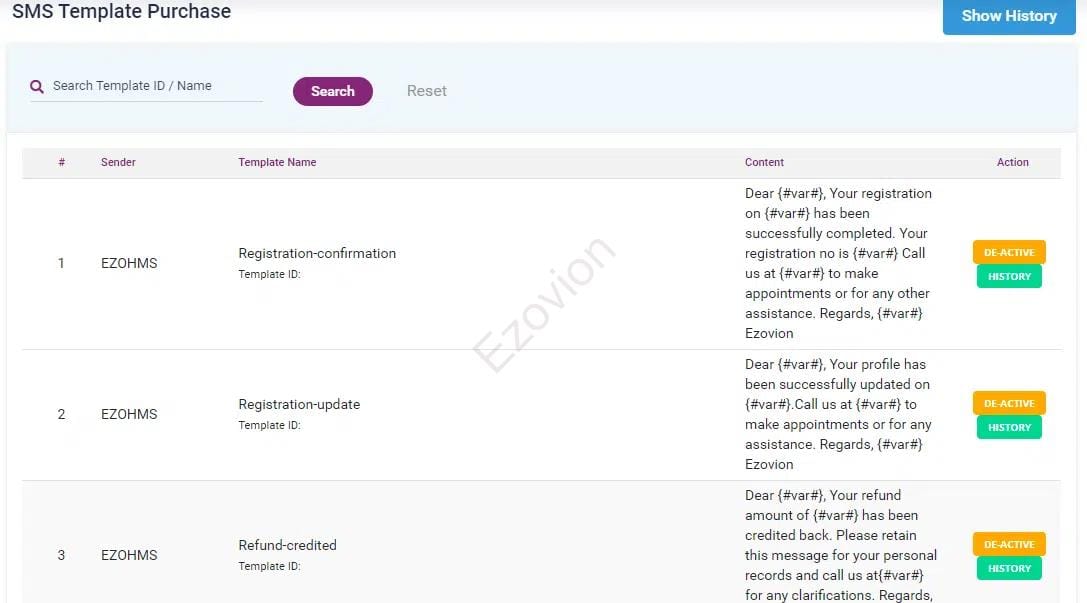
Task: View history for Registration-confirmation template
Action: click(x=1009, y=277)
